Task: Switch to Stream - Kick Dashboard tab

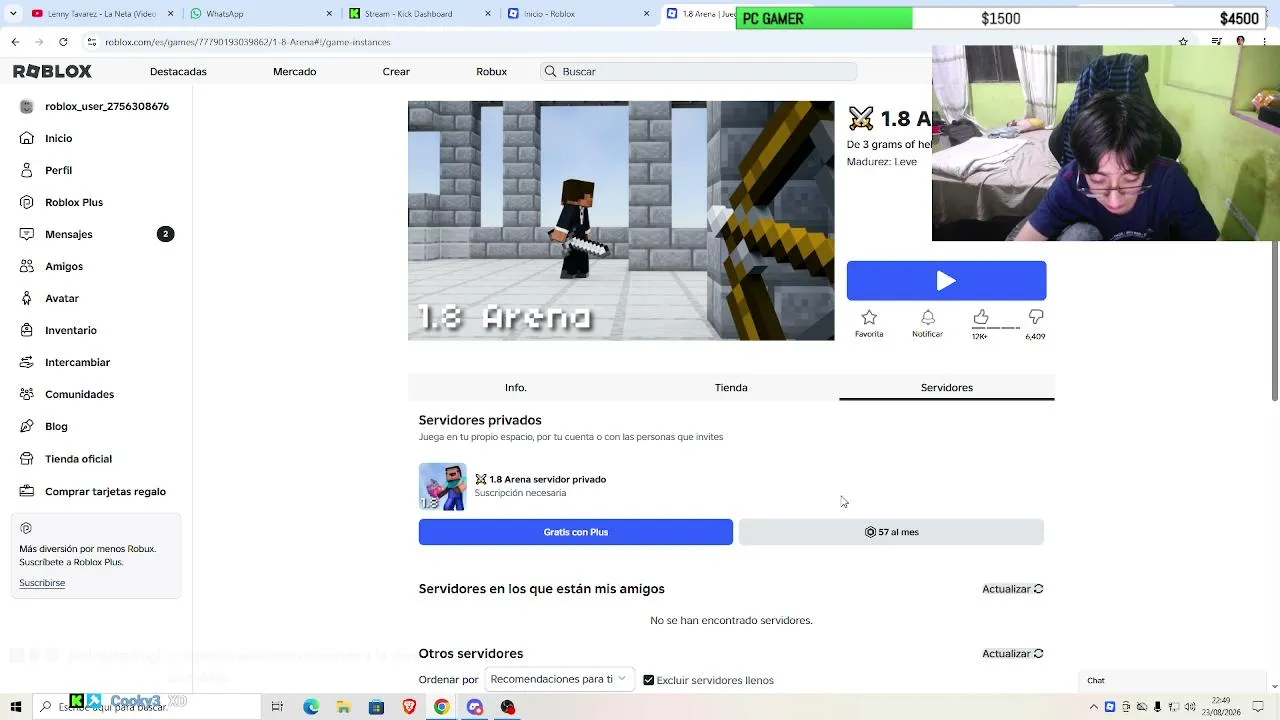Action: (x=420, y=14)
